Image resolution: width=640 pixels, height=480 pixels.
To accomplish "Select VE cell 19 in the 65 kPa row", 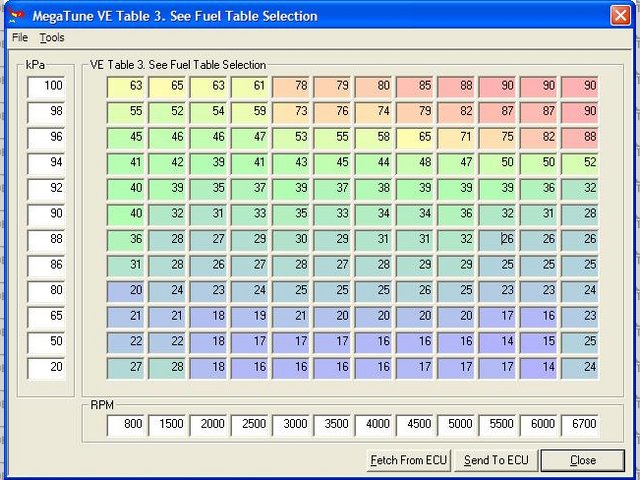I will click(249, 317).
